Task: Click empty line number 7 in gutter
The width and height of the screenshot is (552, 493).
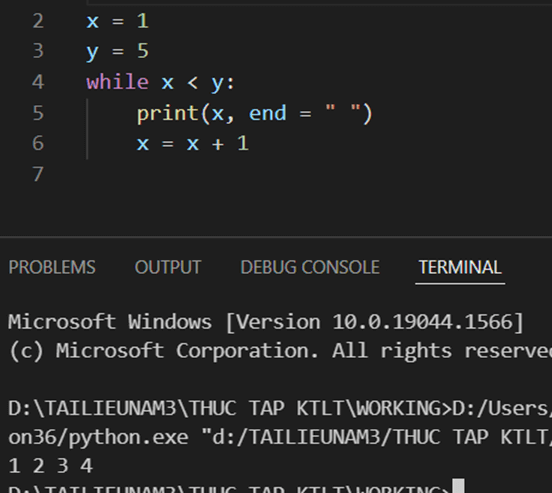Action: pyautogui.click(x=38, y=174)
